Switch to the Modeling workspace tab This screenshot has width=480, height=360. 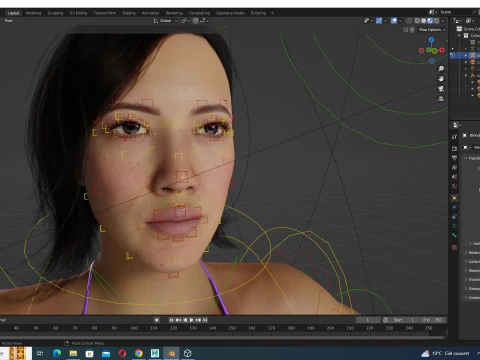click(x=33, y=13)
